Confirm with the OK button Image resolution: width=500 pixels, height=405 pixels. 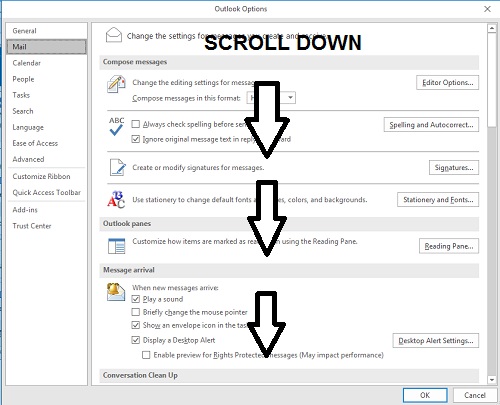(425, 395)
